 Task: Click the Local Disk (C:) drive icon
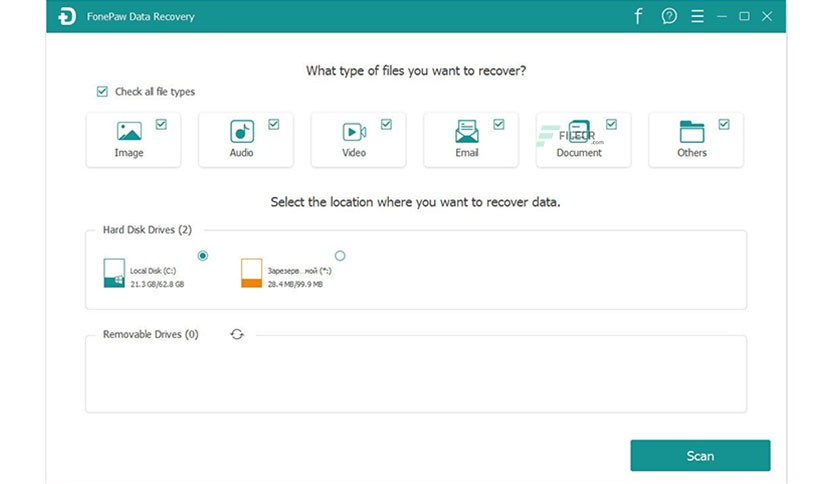point(114,273)
